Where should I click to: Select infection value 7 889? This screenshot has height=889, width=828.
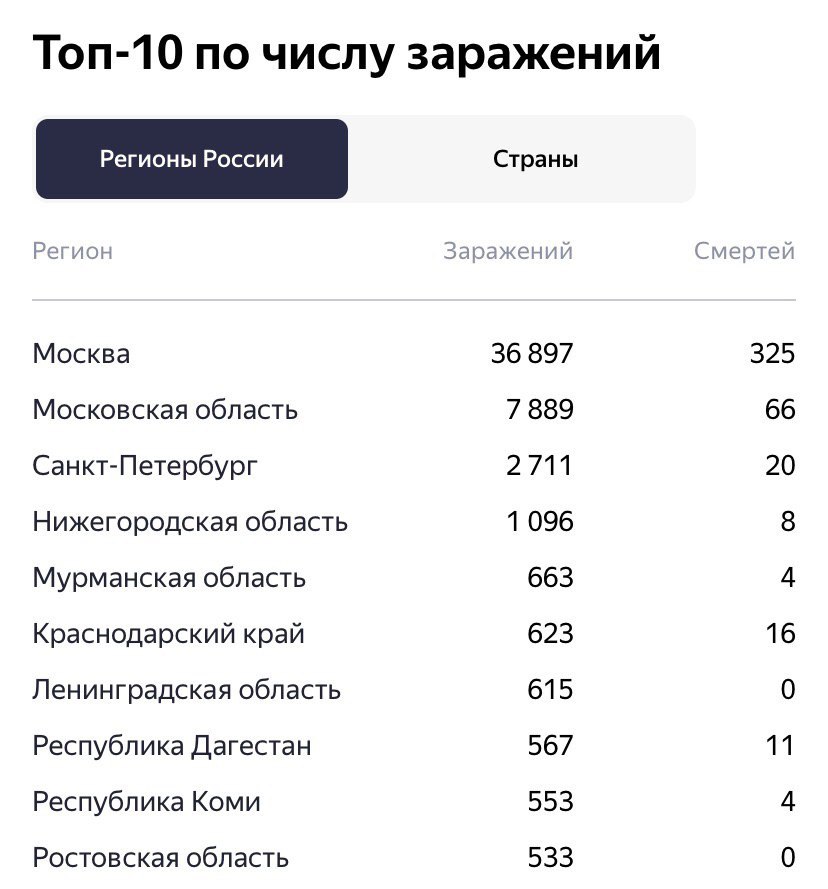pos(538,410)
